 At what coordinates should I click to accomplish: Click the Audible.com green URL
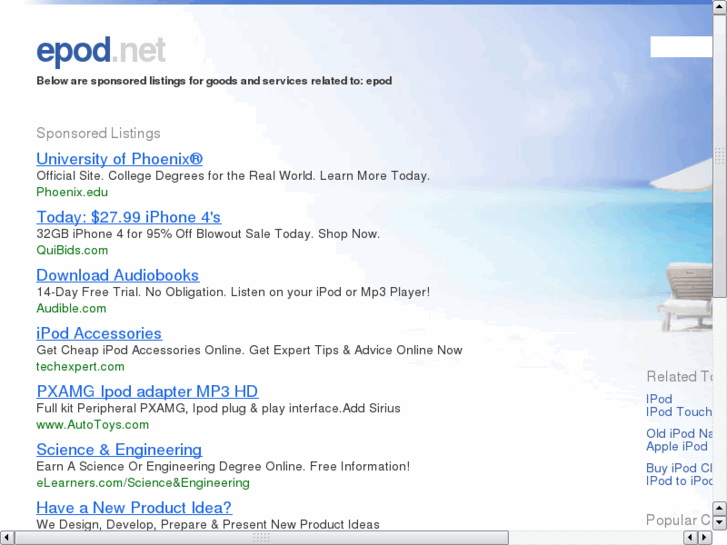click(71, 308)
